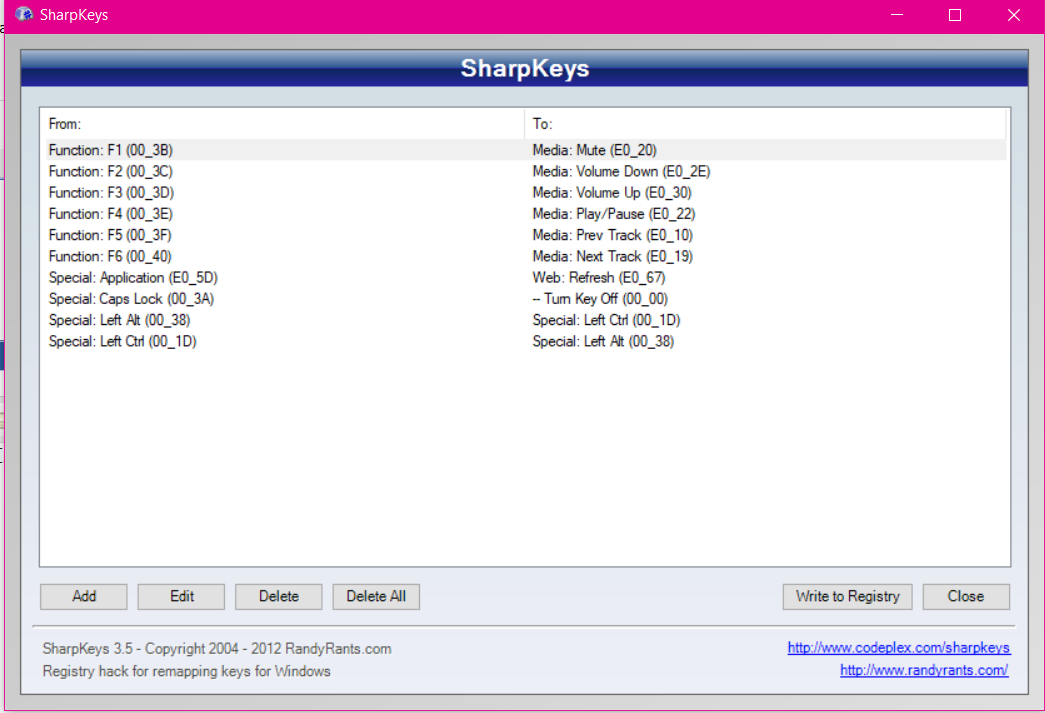Click the From: column header
Viewport: 1045px width, 713px height.
[x=283, y=124]
